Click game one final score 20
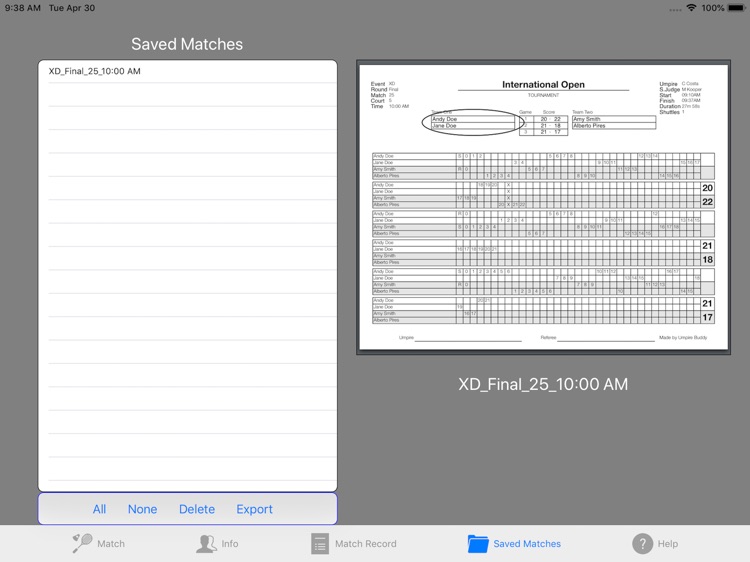The image size is (750, 562). tap(707, 188)
